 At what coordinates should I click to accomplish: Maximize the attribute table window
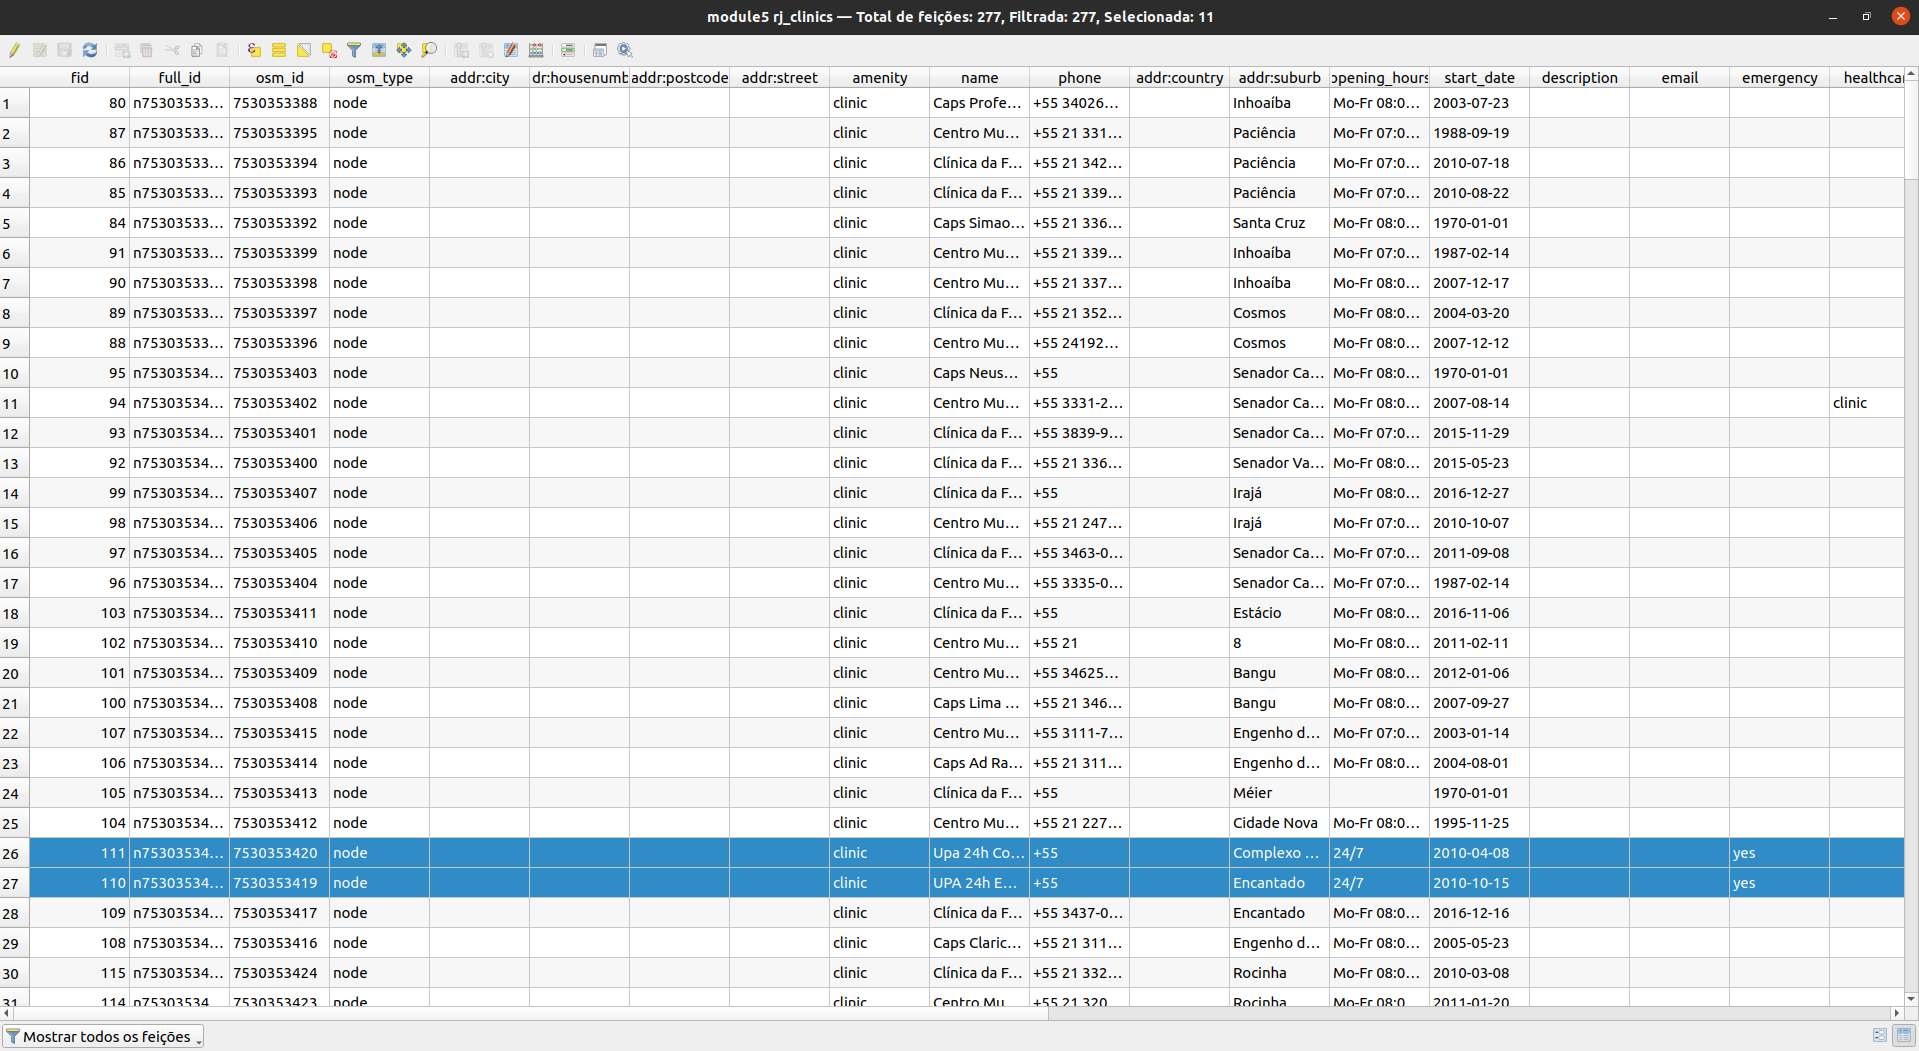(1866, 16)
